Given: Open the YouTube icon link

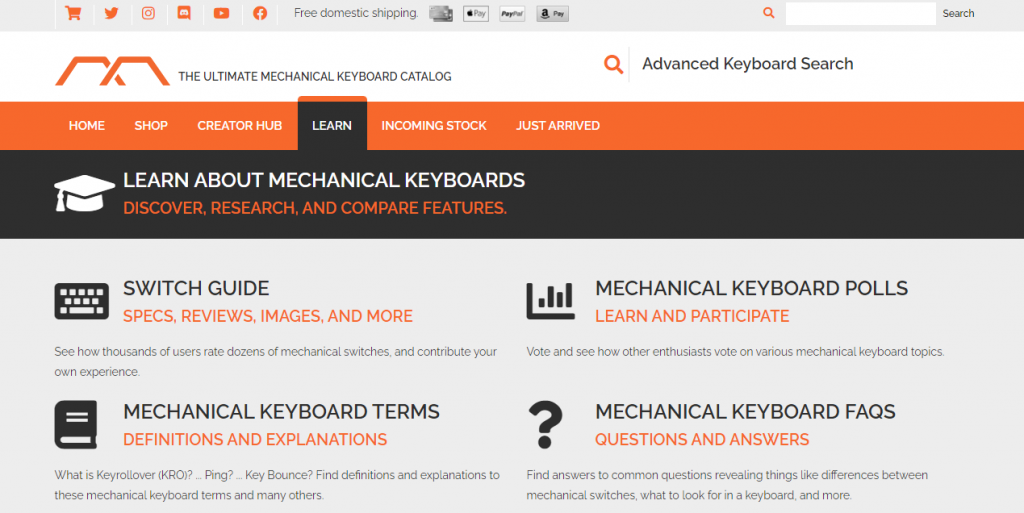Looking at the screenshot, I should tap(221, 13).
